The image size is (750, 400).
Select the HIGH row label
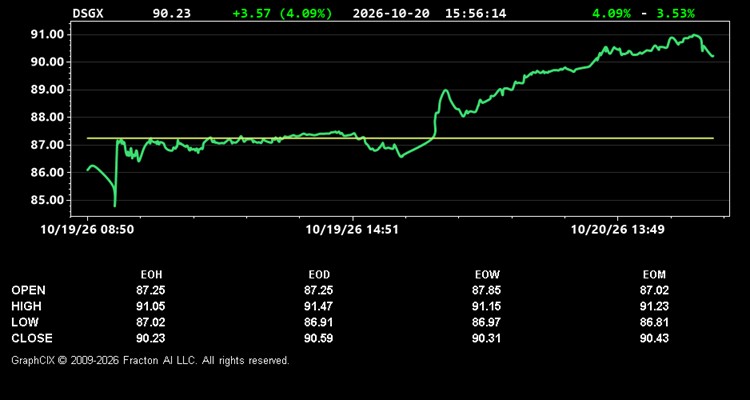point(26,306)
